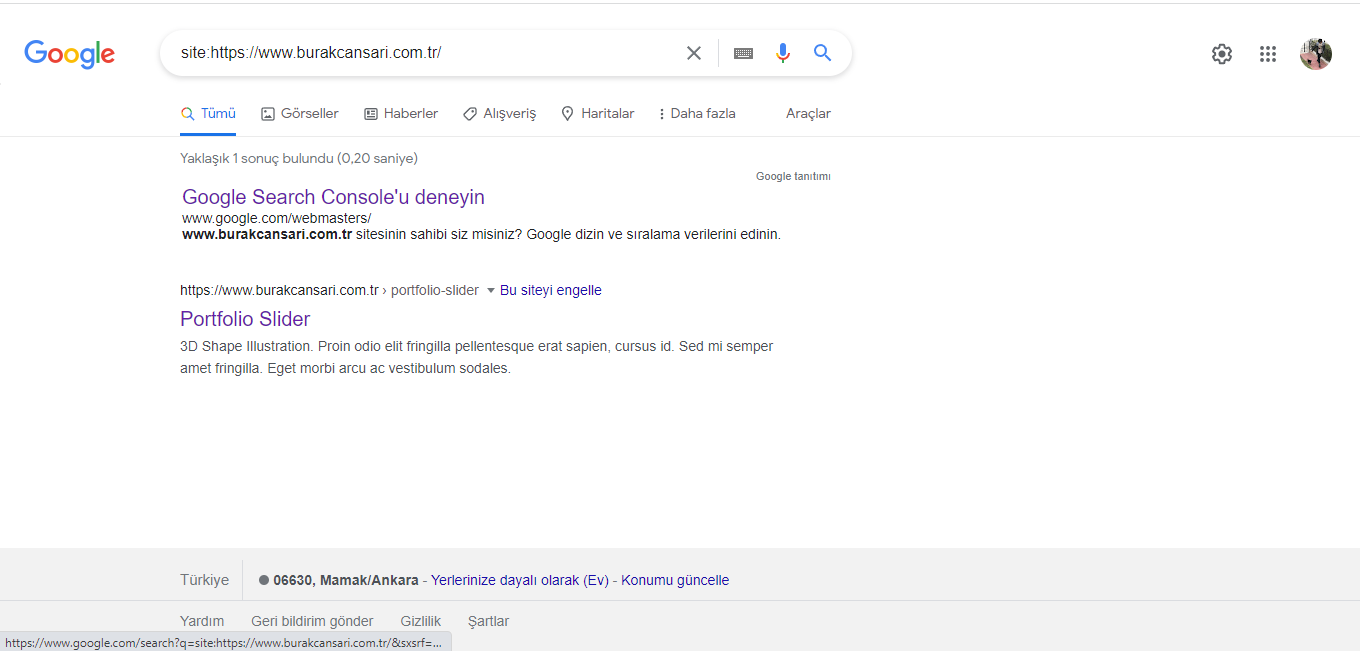Clear the search query with X
Screen dimensions: 1360x651
click(693, 53)
